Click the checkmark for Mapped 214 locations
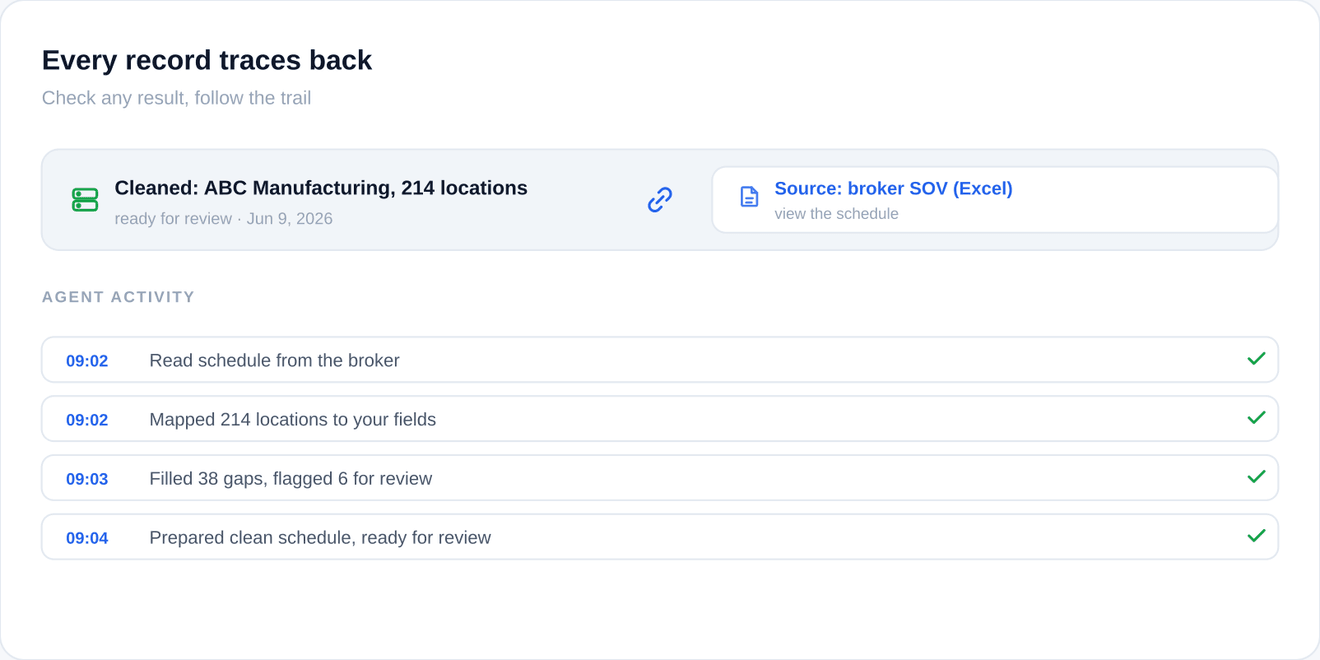 pyautogui.click(x=1257, y=418)
